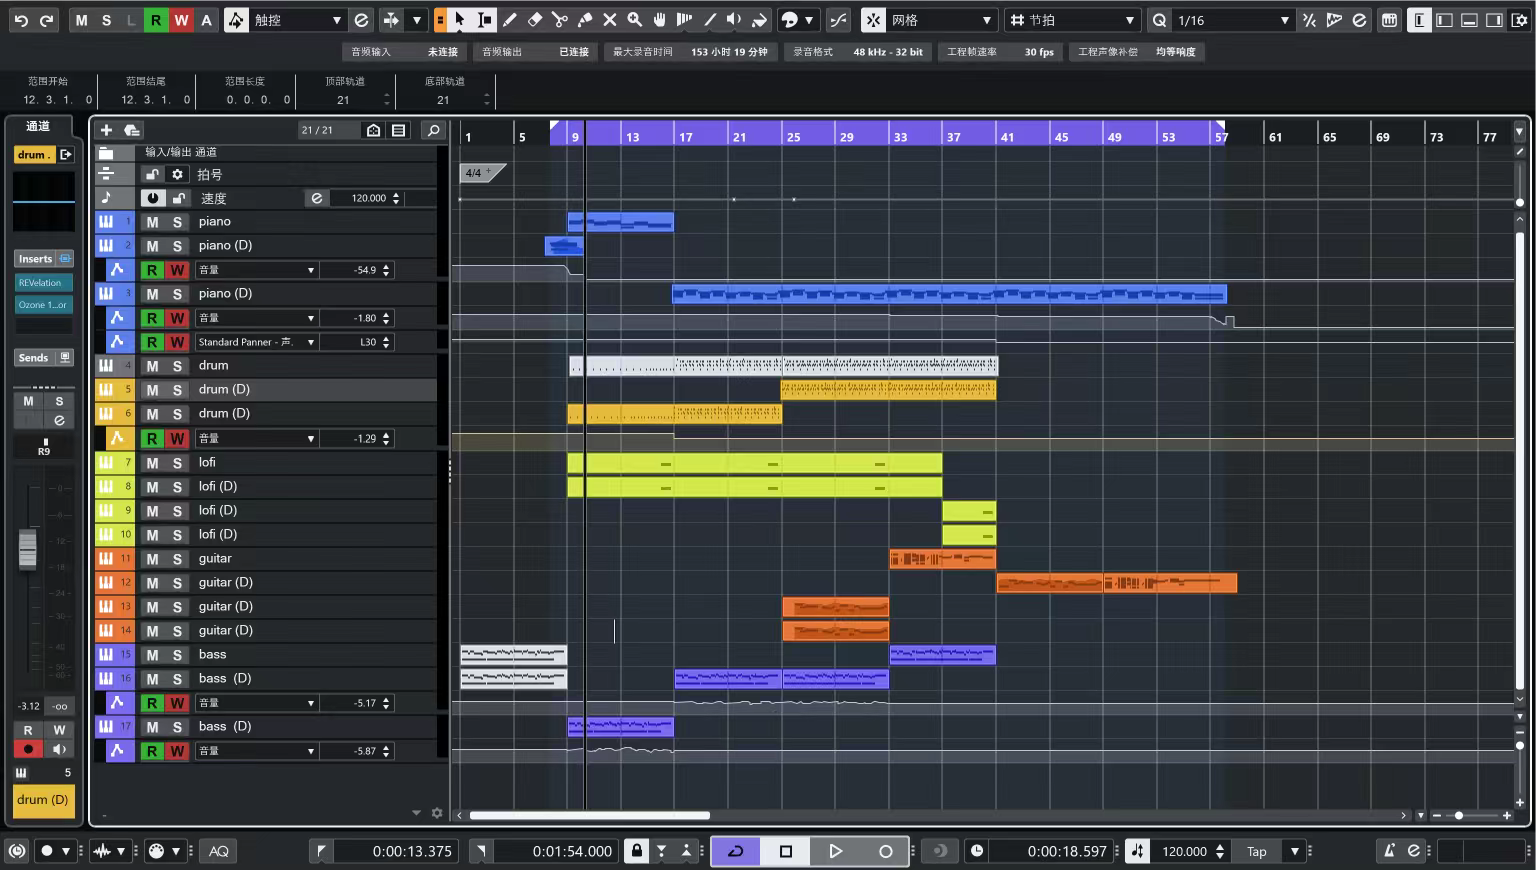Select the hand tool
The width and height of the screenshot is (1536, 870).
tap(660, 20)
